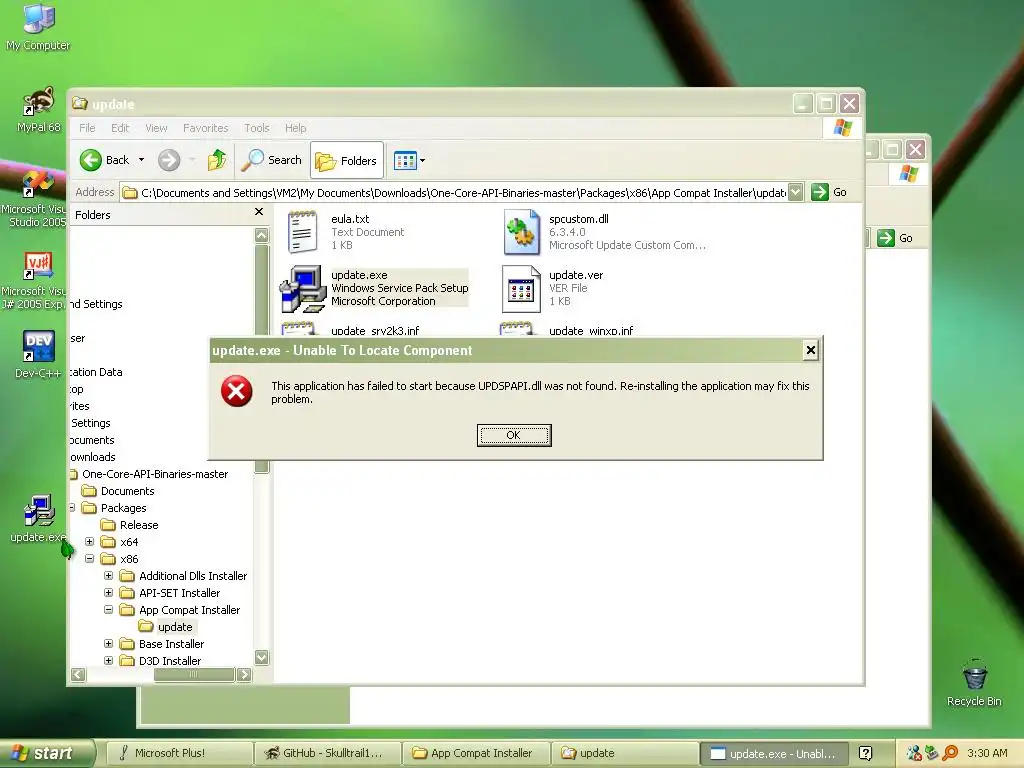The height and width of the screenshot is (768, 1024).
Task: Select update.exe desktop icon
Action: coord(38,520)
